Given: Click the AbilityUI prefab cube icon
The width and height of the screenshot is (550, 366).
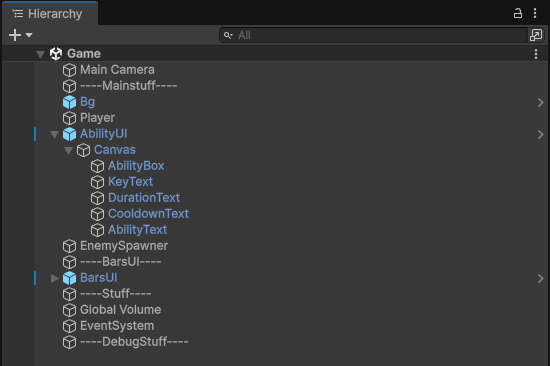Looking at the screenshot, I should point(69,134).
